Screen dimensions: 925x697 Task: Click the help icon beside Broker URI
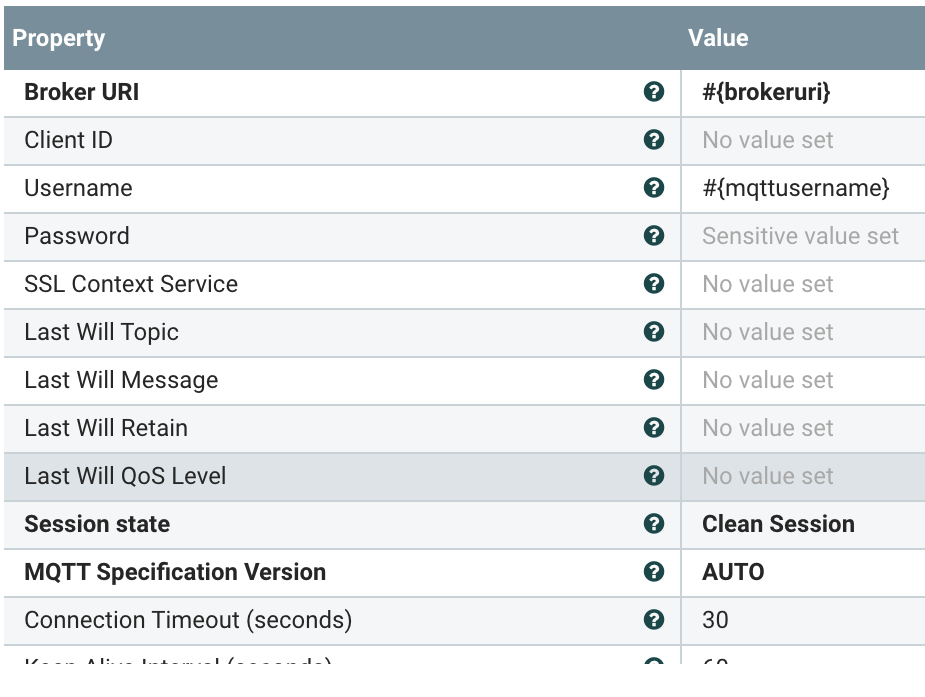coord(654,92)
